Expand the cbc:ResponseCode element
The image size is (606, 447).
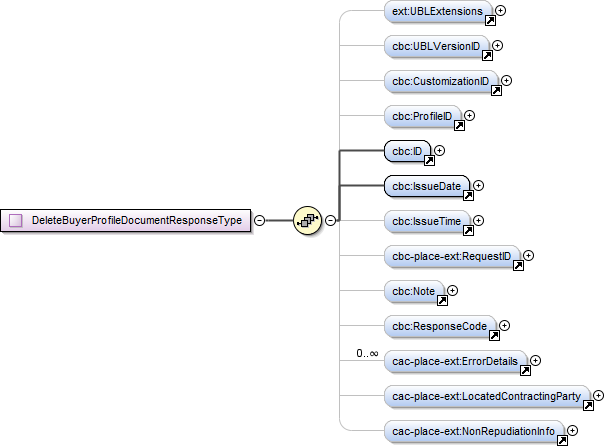505,325
